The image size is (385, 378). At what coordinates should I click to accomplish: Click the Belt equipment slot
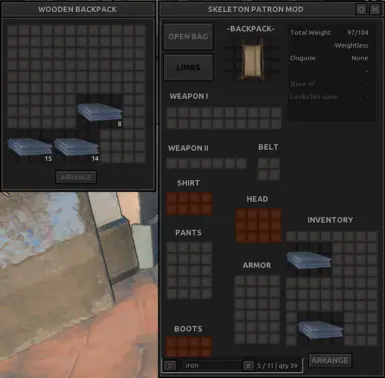click(269, 169)
